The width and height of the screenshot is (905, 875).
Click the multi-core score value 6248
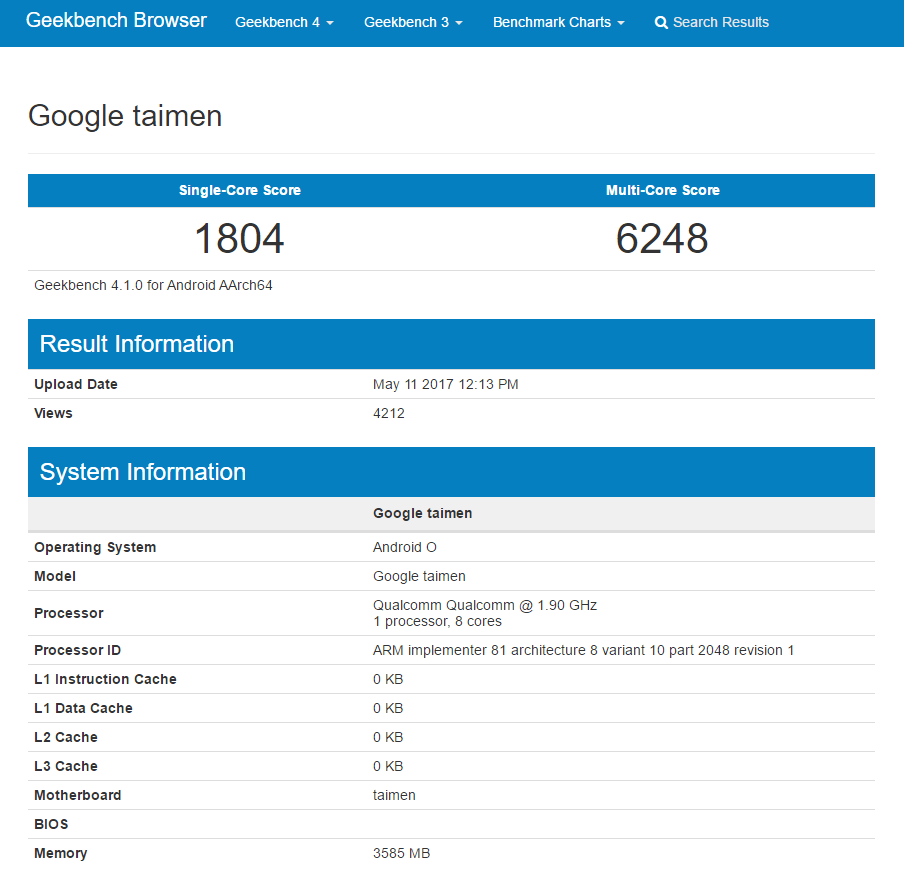click(x=662, y=238)
